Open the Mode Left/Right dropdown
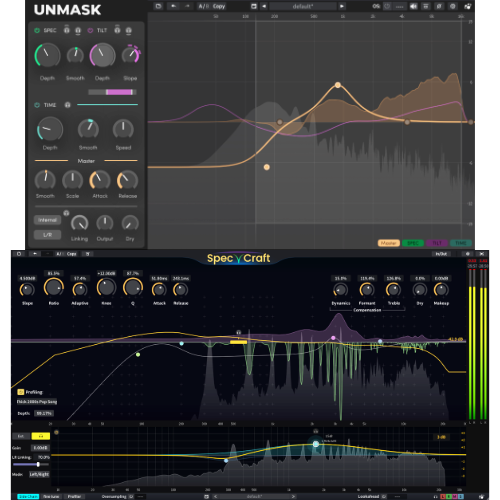The width and height of the screenshot is (500, 500). [39, 474]
